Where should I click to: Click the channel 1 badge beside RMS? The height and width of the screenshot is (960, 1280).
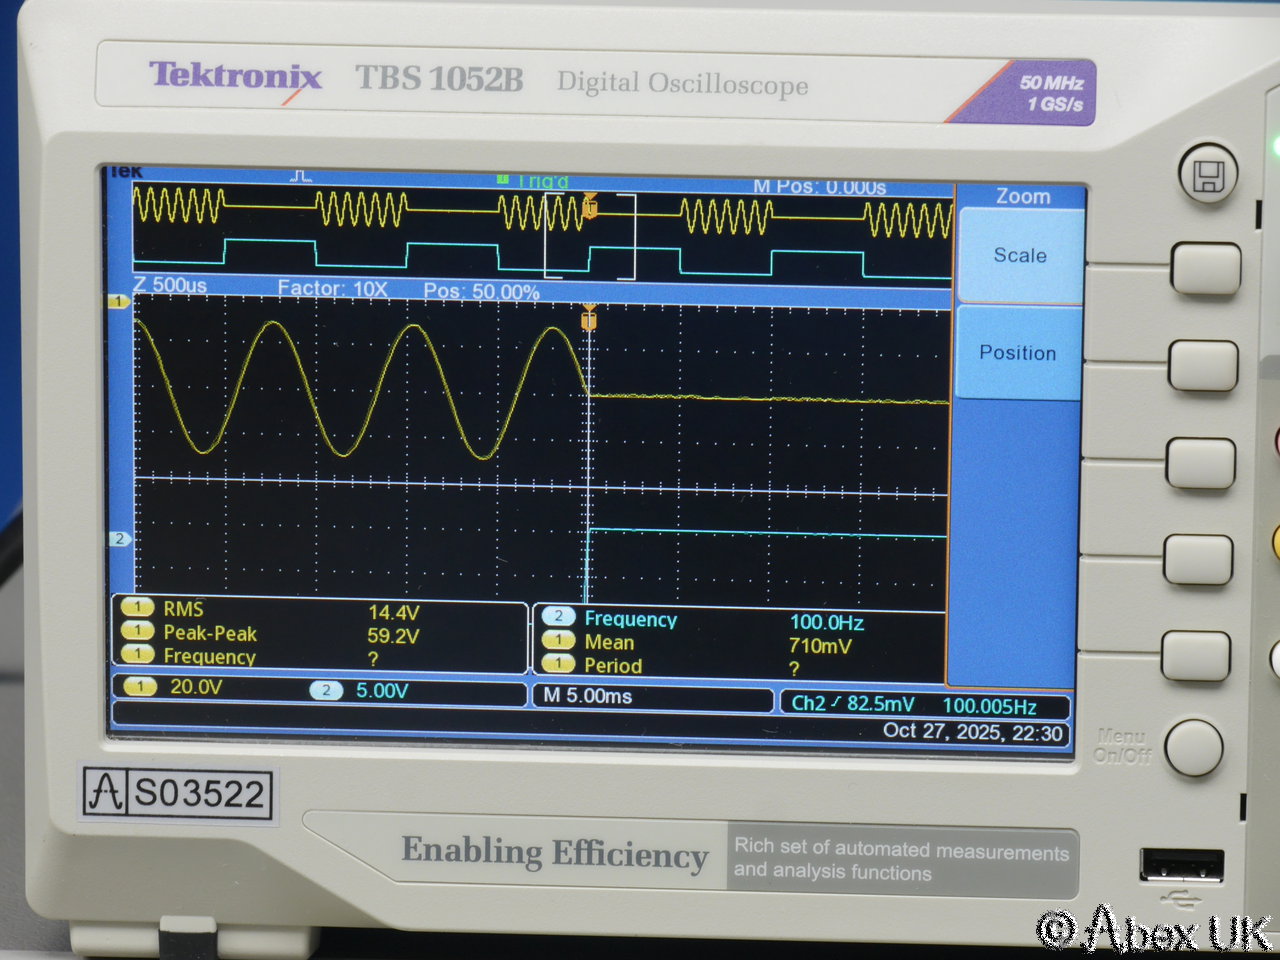(137, 608)
